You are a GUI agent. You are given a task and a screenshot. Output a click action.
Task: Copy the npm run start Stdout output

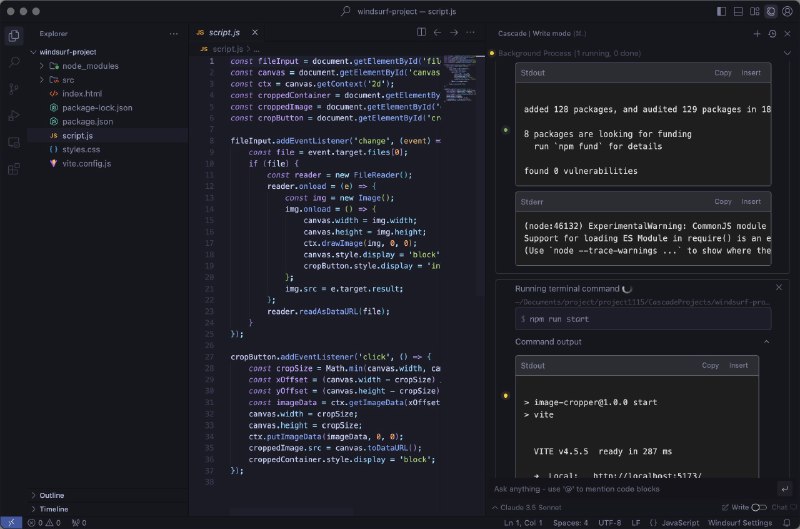710,366
